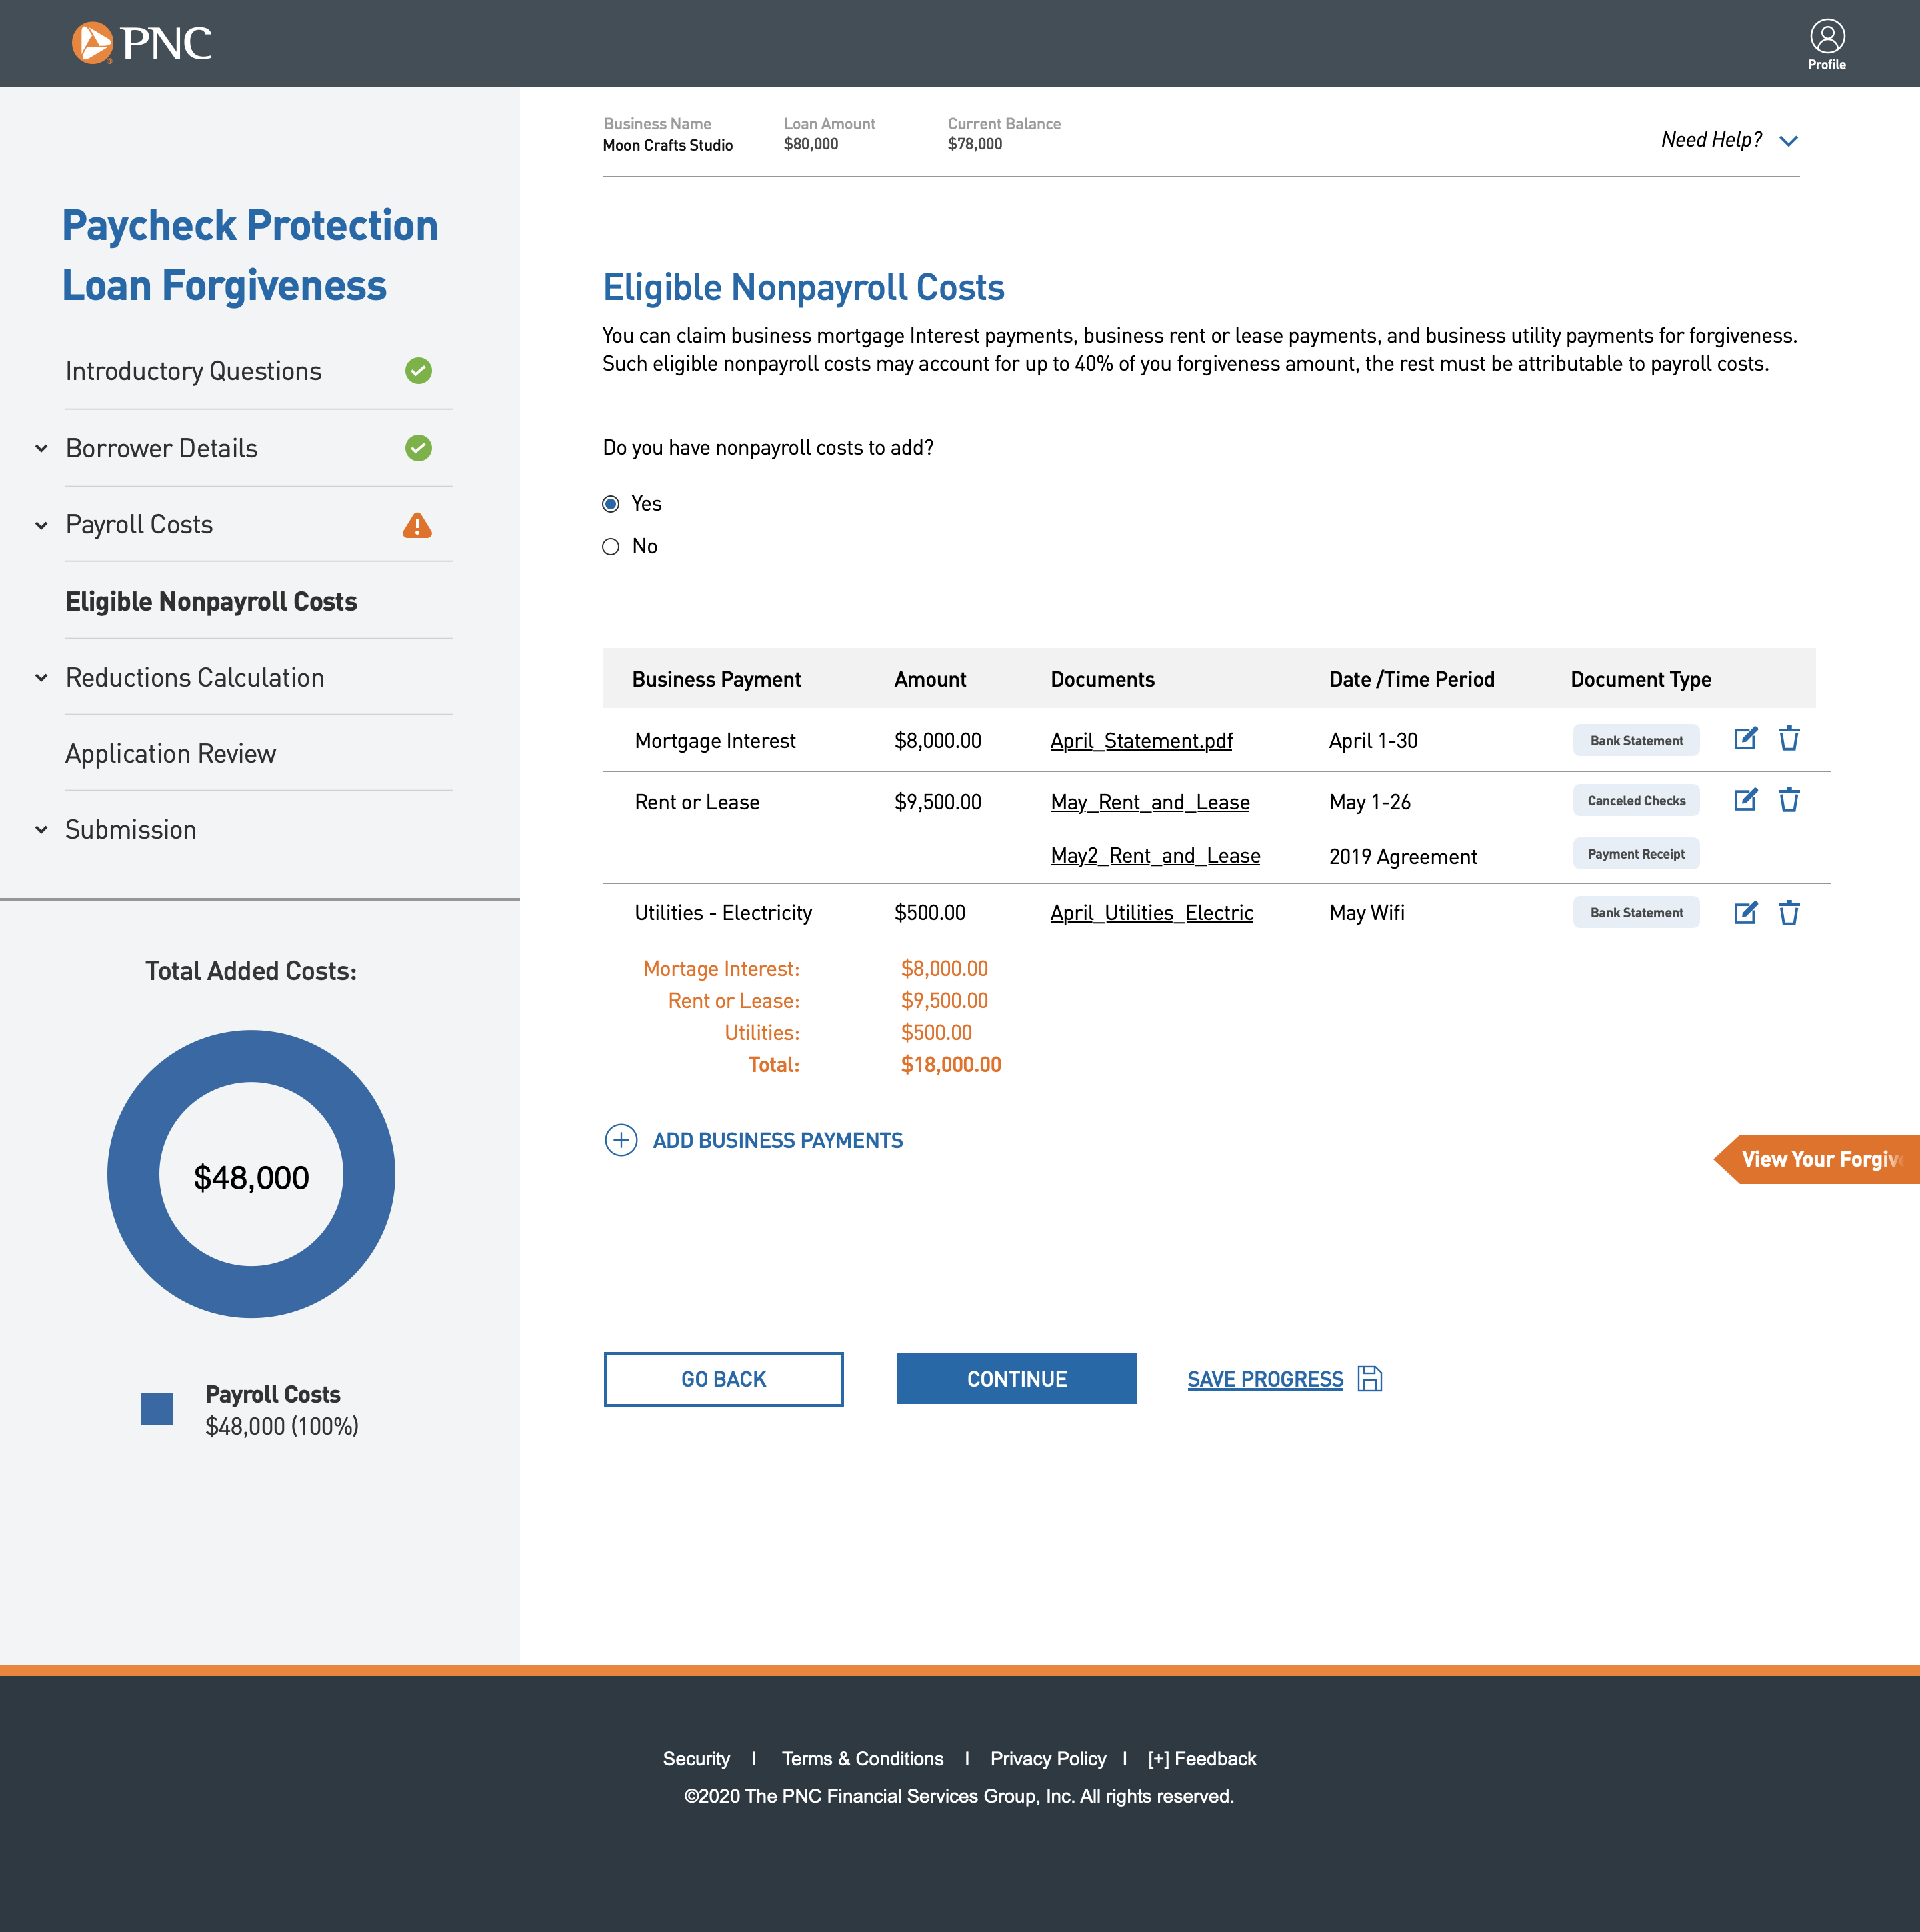Click the $18,000.00 total amount

tap(951, 1065)
